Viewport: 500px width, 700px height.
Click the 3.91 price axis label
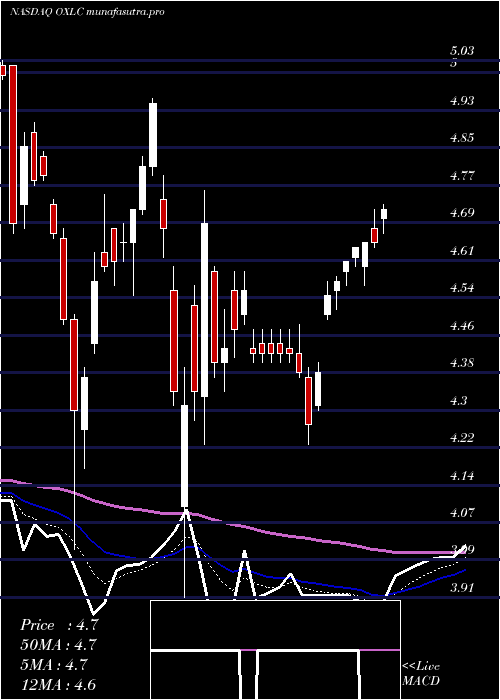click(x=462, y=588)
